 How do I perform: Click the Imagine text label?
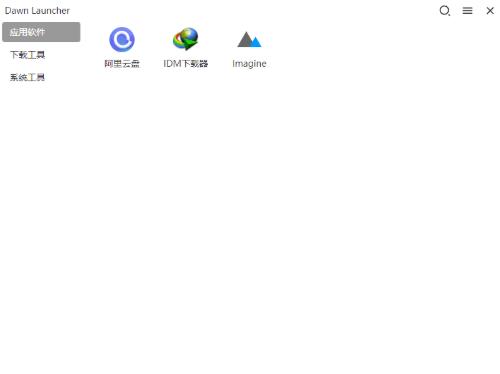pyautogui.click(x=249, y=63)
